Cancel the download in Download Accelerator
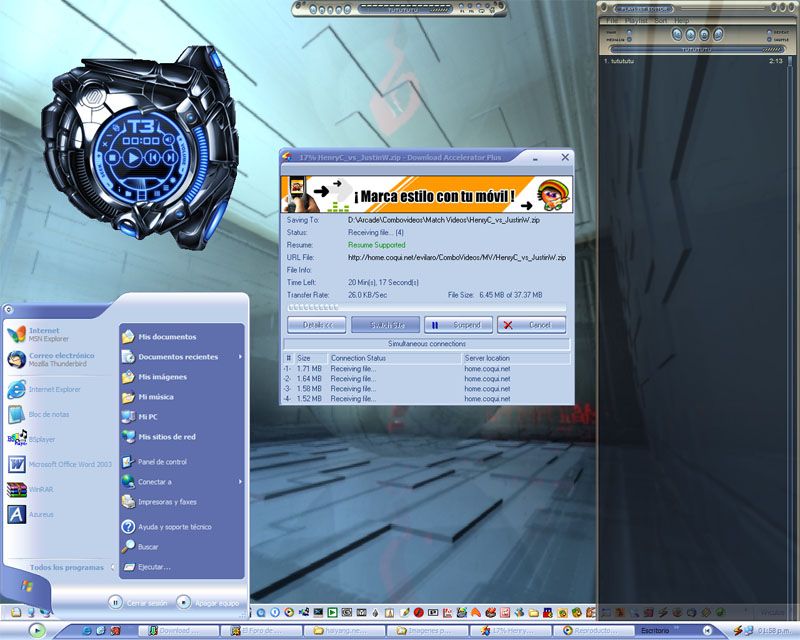Image resolution: width=800 pixels, height=640 pixels. point(532,325)
